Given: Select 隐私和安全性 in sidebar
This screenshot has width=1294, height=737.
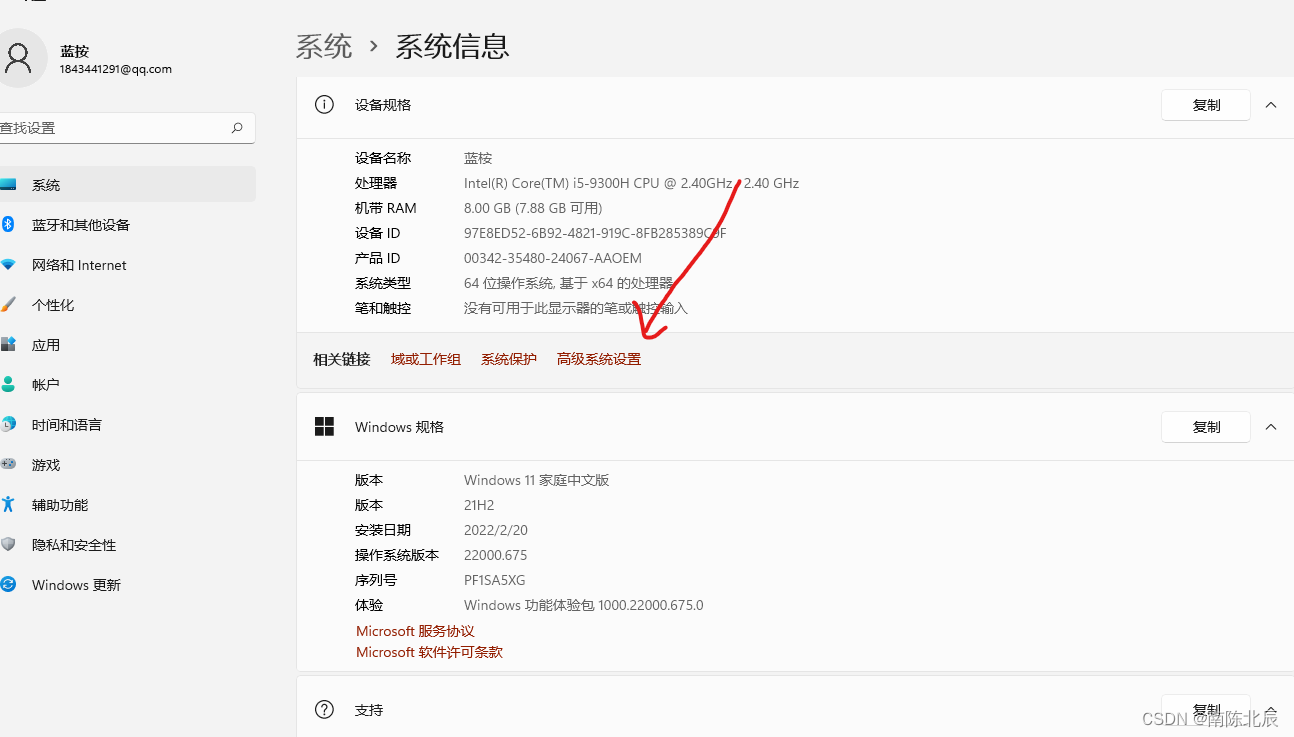Looking at the screenshot, I should (x=127, y=544).
